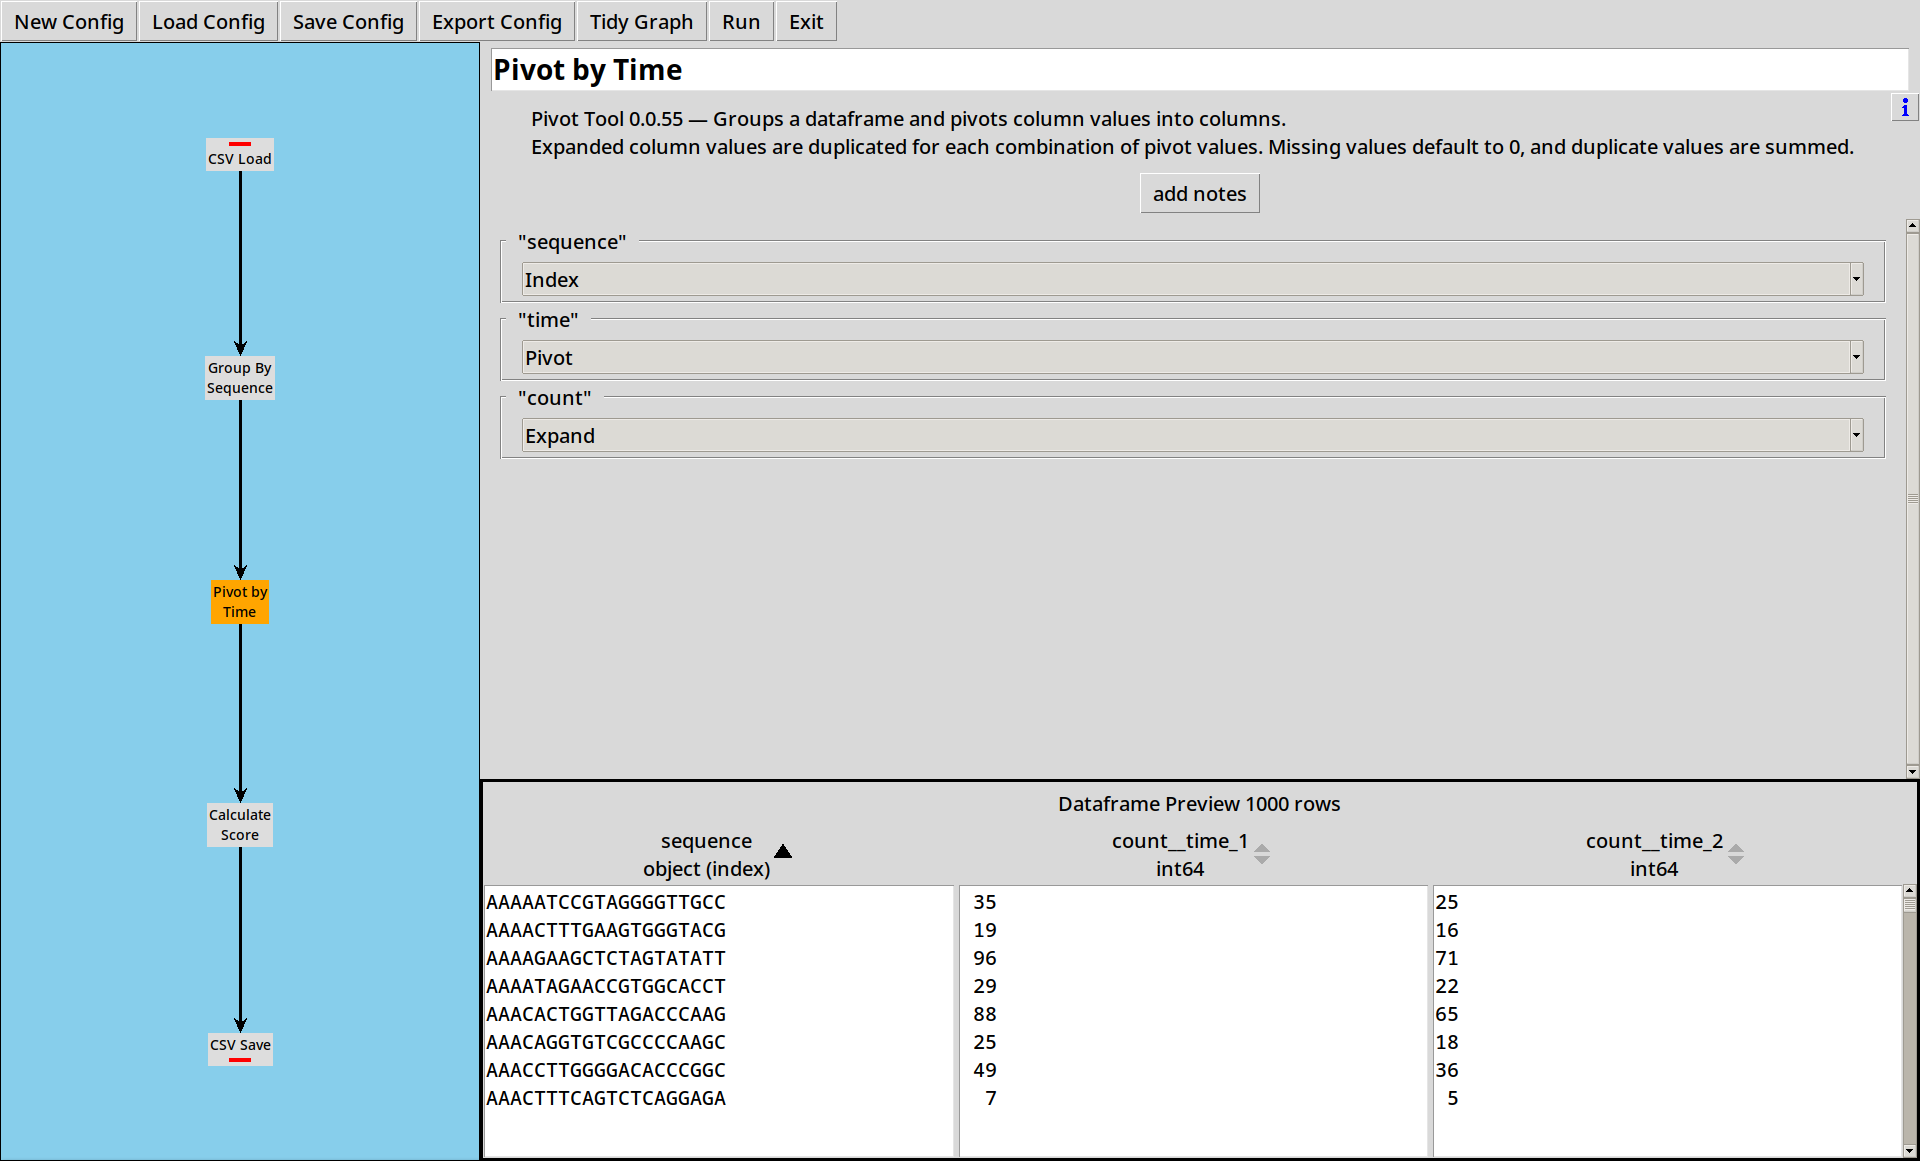Click Tidy Graph button
This screenshot has height=1161, width=1920.
coord(641,22)
